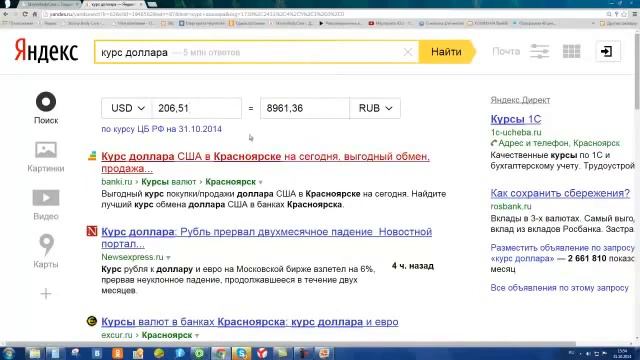Open Chrome menu hamburger icon
640x360 pixels.
635,14
